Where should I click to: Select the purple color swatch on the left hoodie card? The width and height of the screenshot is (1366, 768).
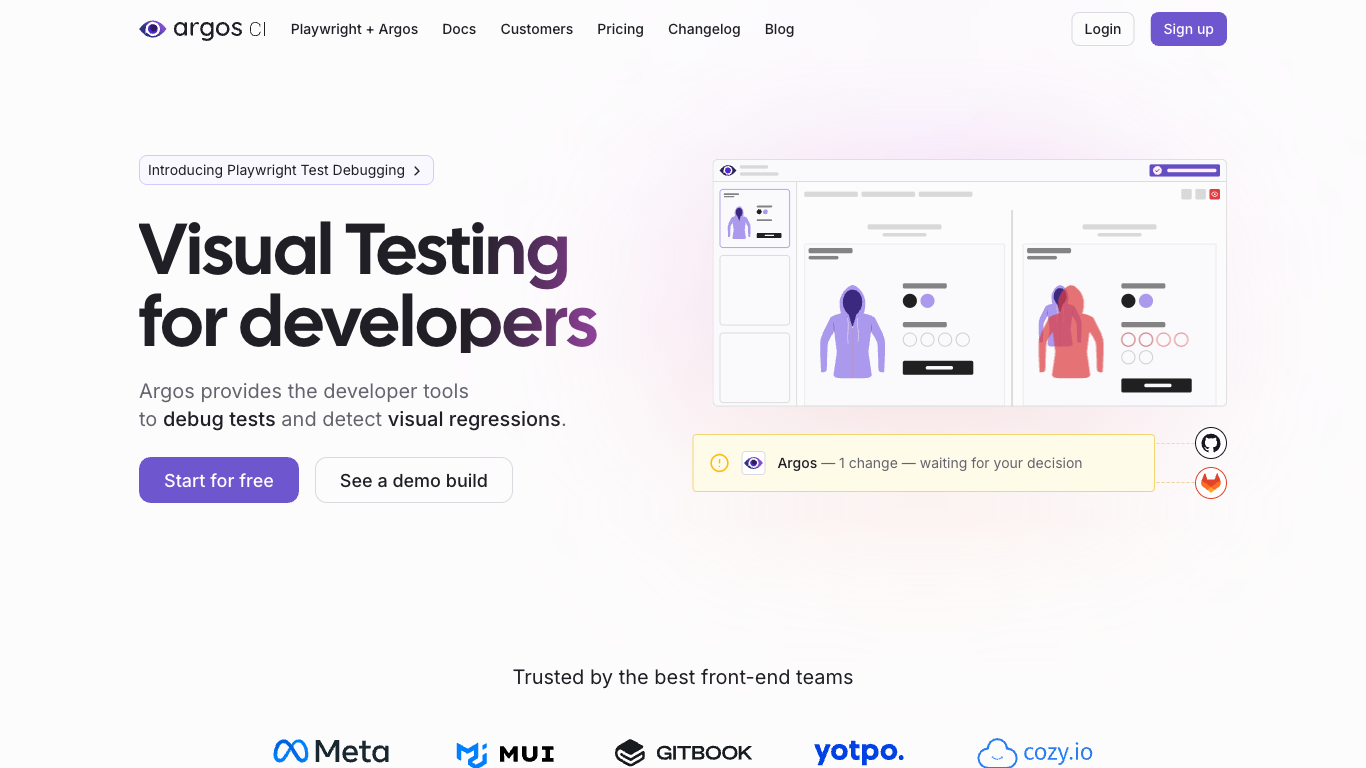(x=928, y=301)
